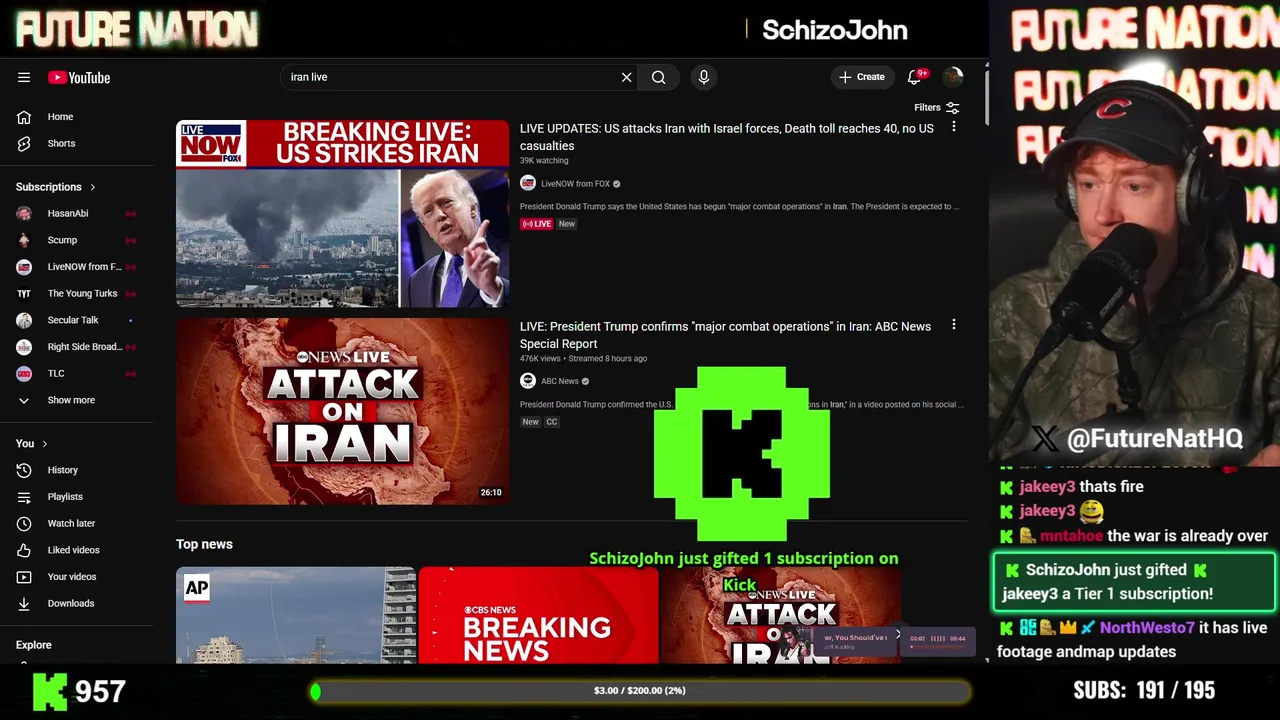Click the magnifier search button
Viewport: 1280px width, 720px height.
click(x=659, y=77)
